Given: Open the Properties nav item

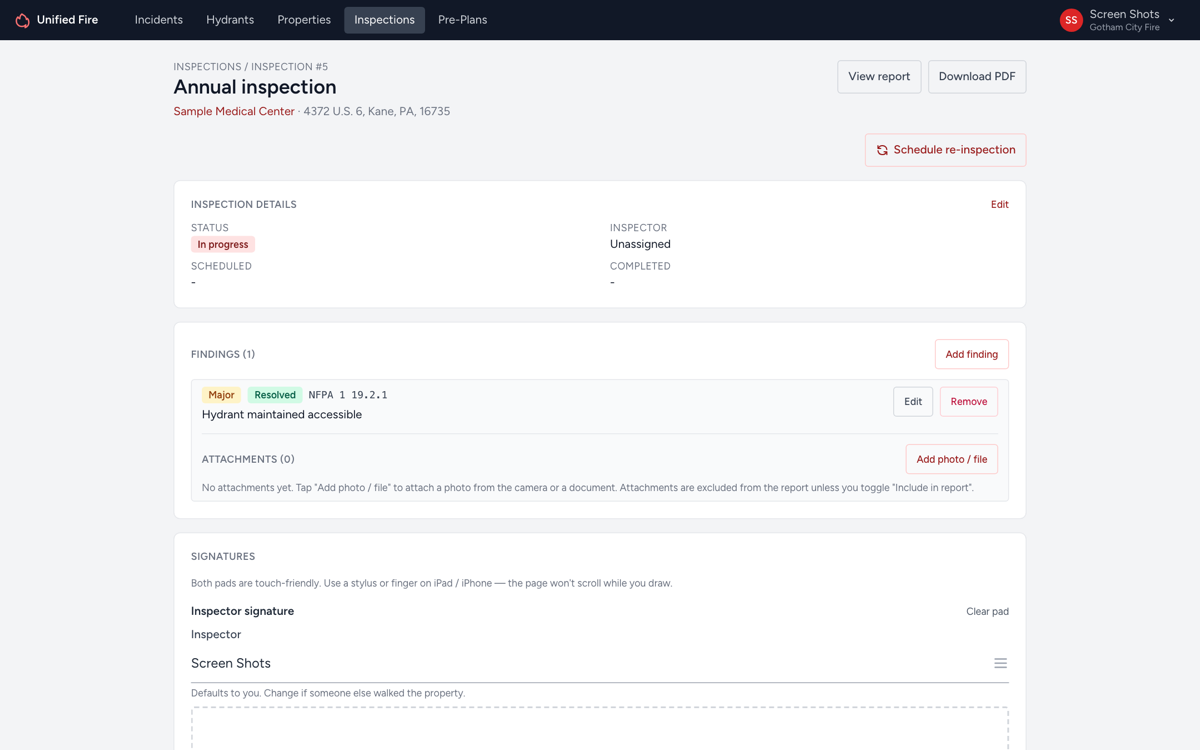Looking at the screenshot, I should click(304, 20).
